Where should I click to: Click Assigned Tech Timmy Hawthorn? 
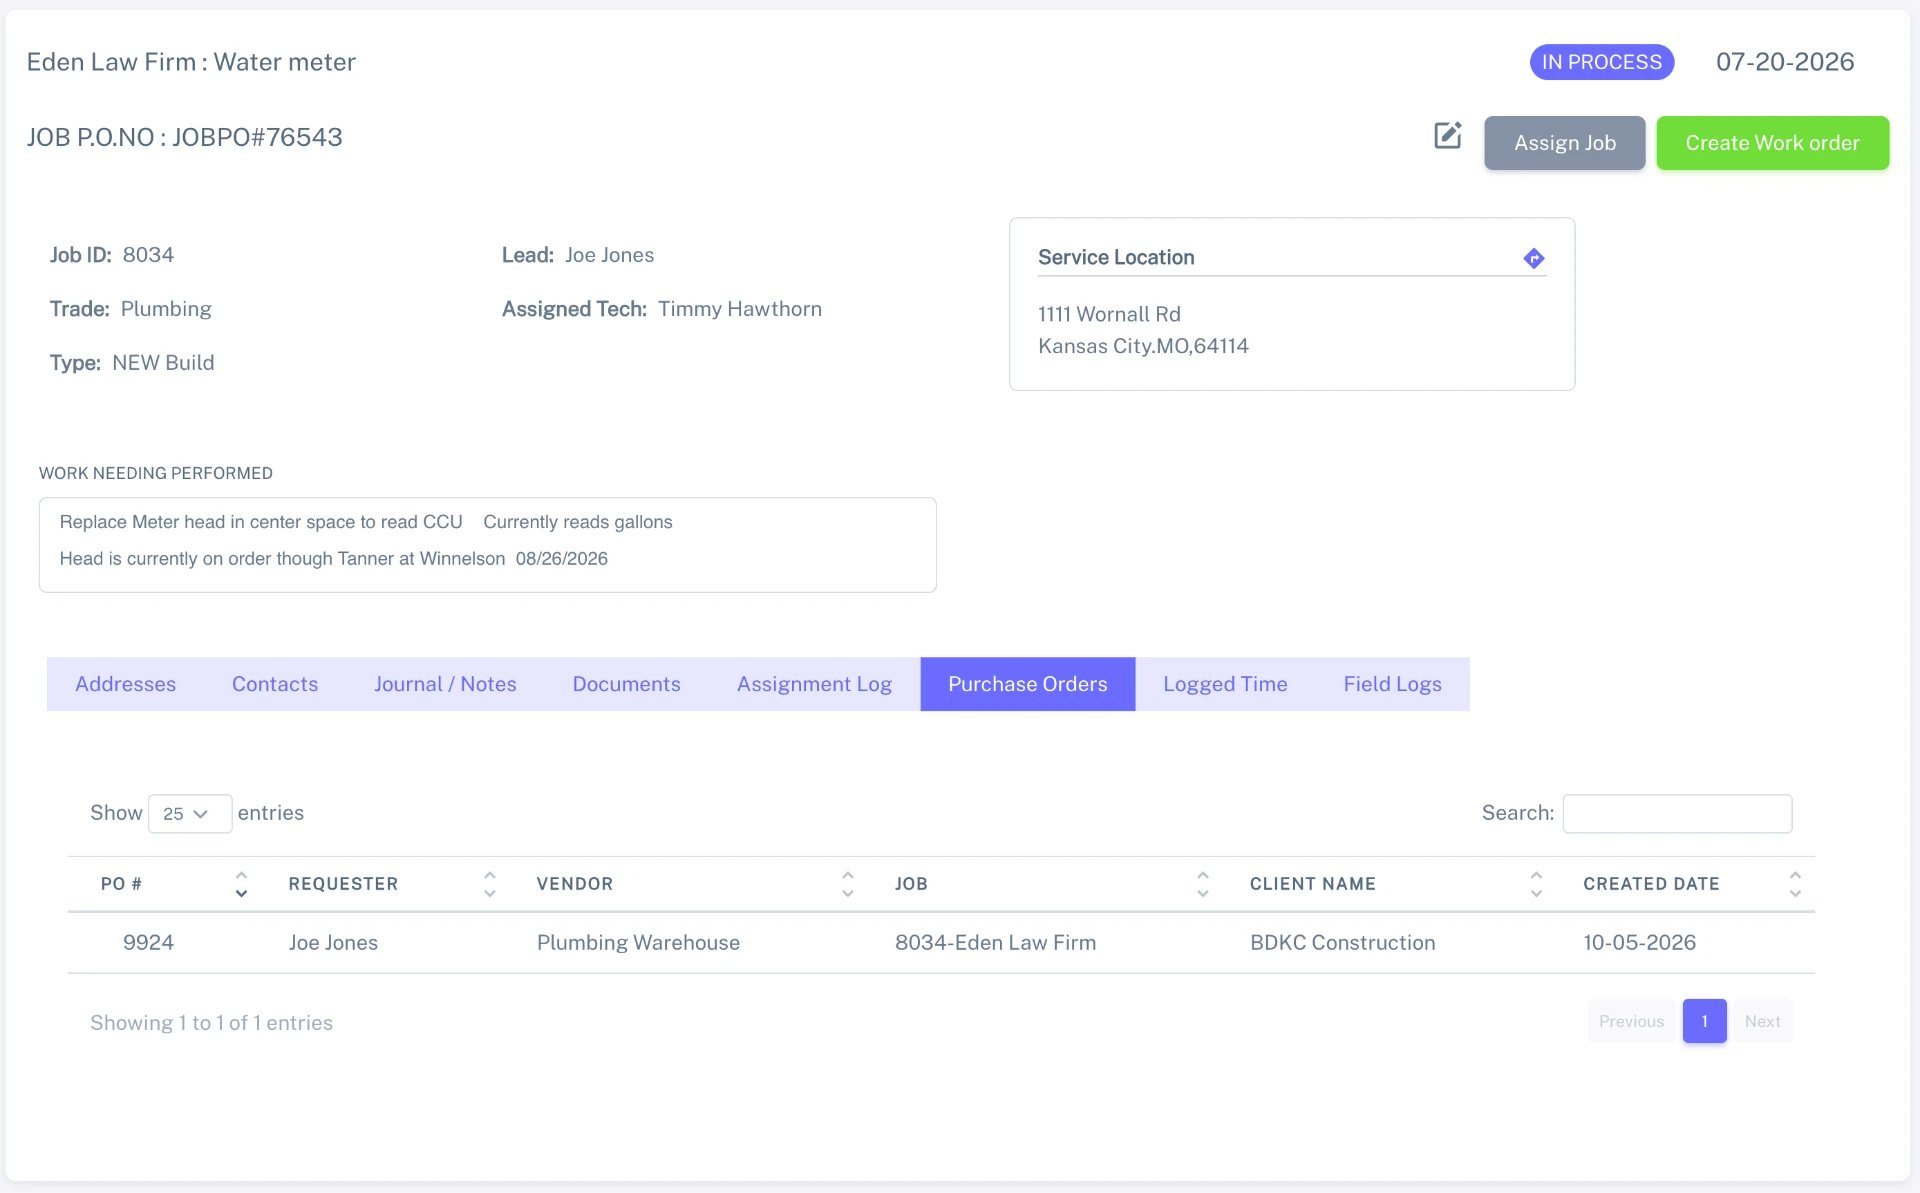click(x=740, y=309)
